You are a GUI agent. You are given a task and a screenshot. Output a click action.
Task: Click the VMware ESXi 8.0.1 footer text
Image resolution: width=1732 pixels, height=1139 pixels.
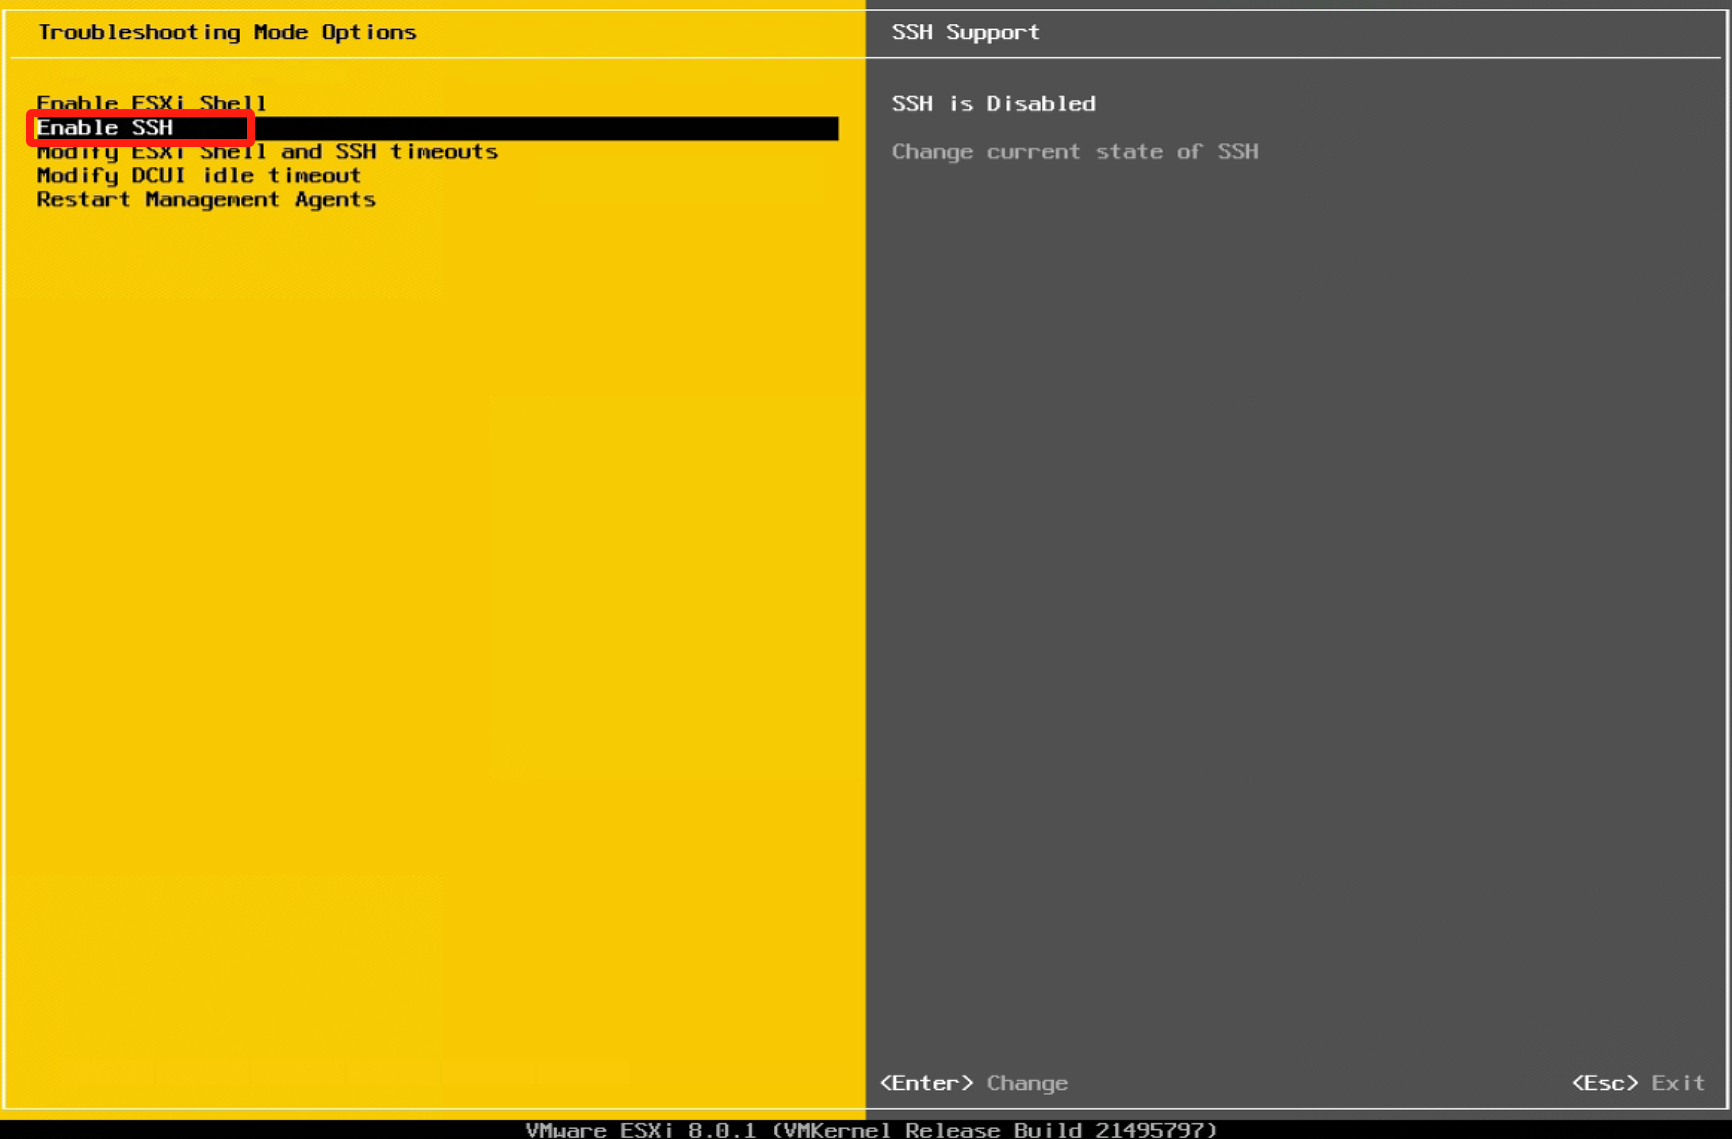coord(640,1130)
